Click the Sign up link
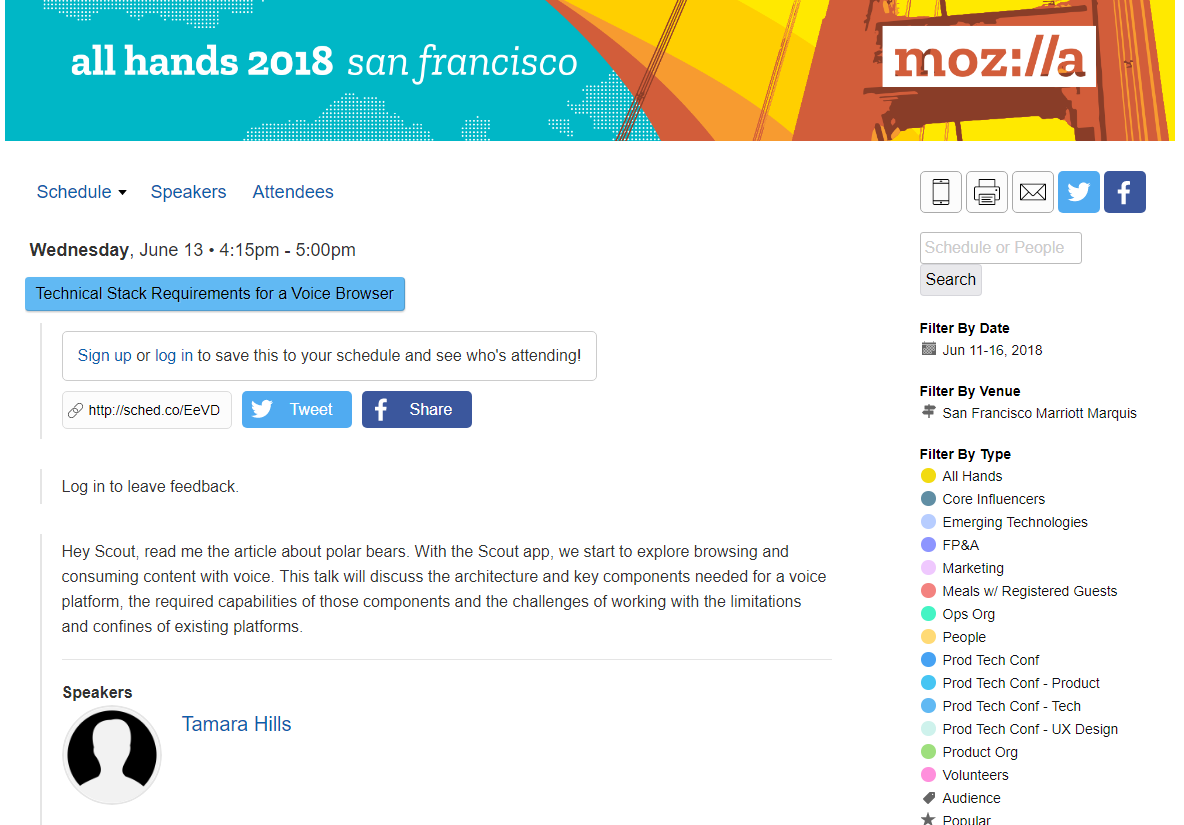1184x825 pixels. pyautogui.click(x=104, y=355)
